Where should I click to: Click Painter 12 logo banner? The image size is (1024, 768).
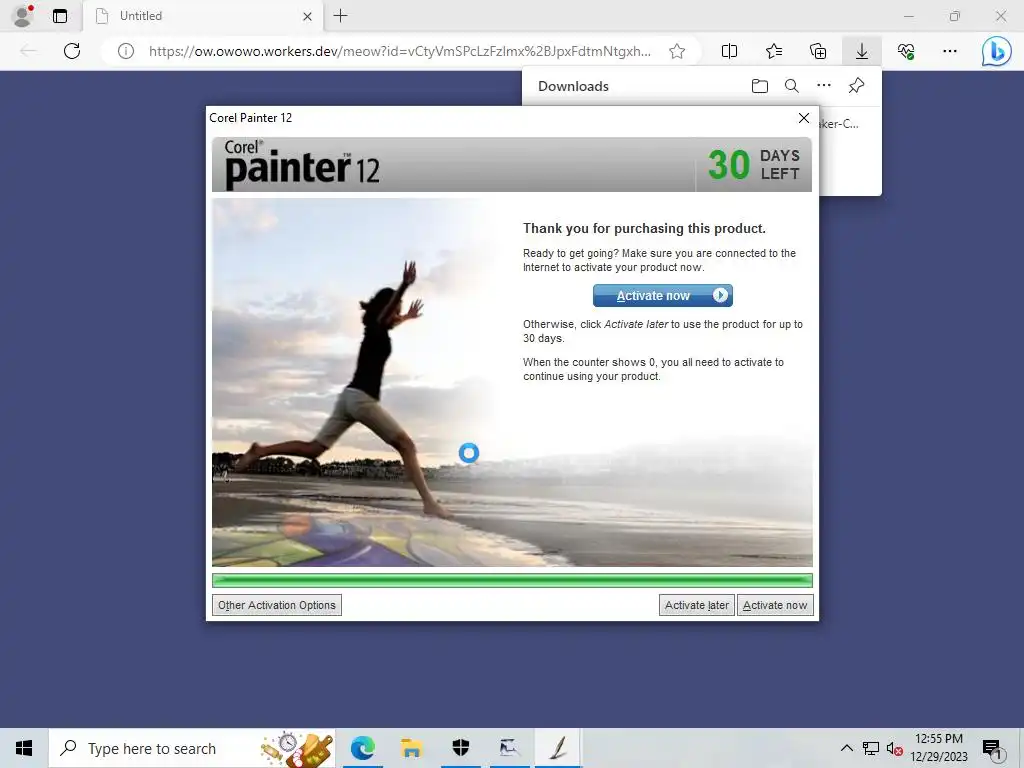302,165
